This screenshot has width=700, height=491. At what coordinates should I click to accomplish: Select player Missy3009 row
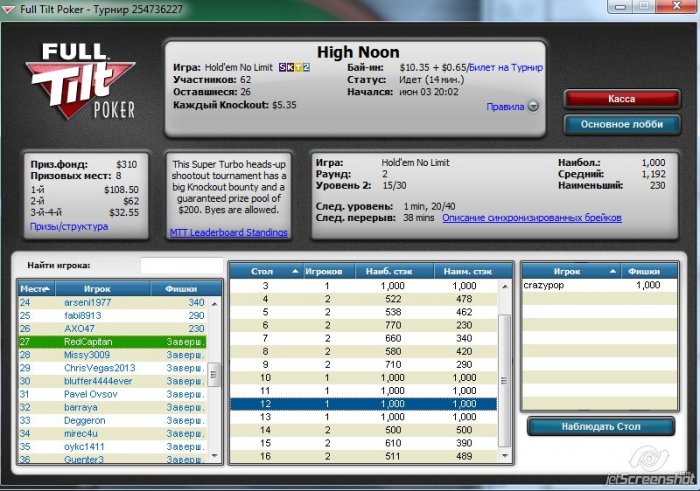coord(112,355)
